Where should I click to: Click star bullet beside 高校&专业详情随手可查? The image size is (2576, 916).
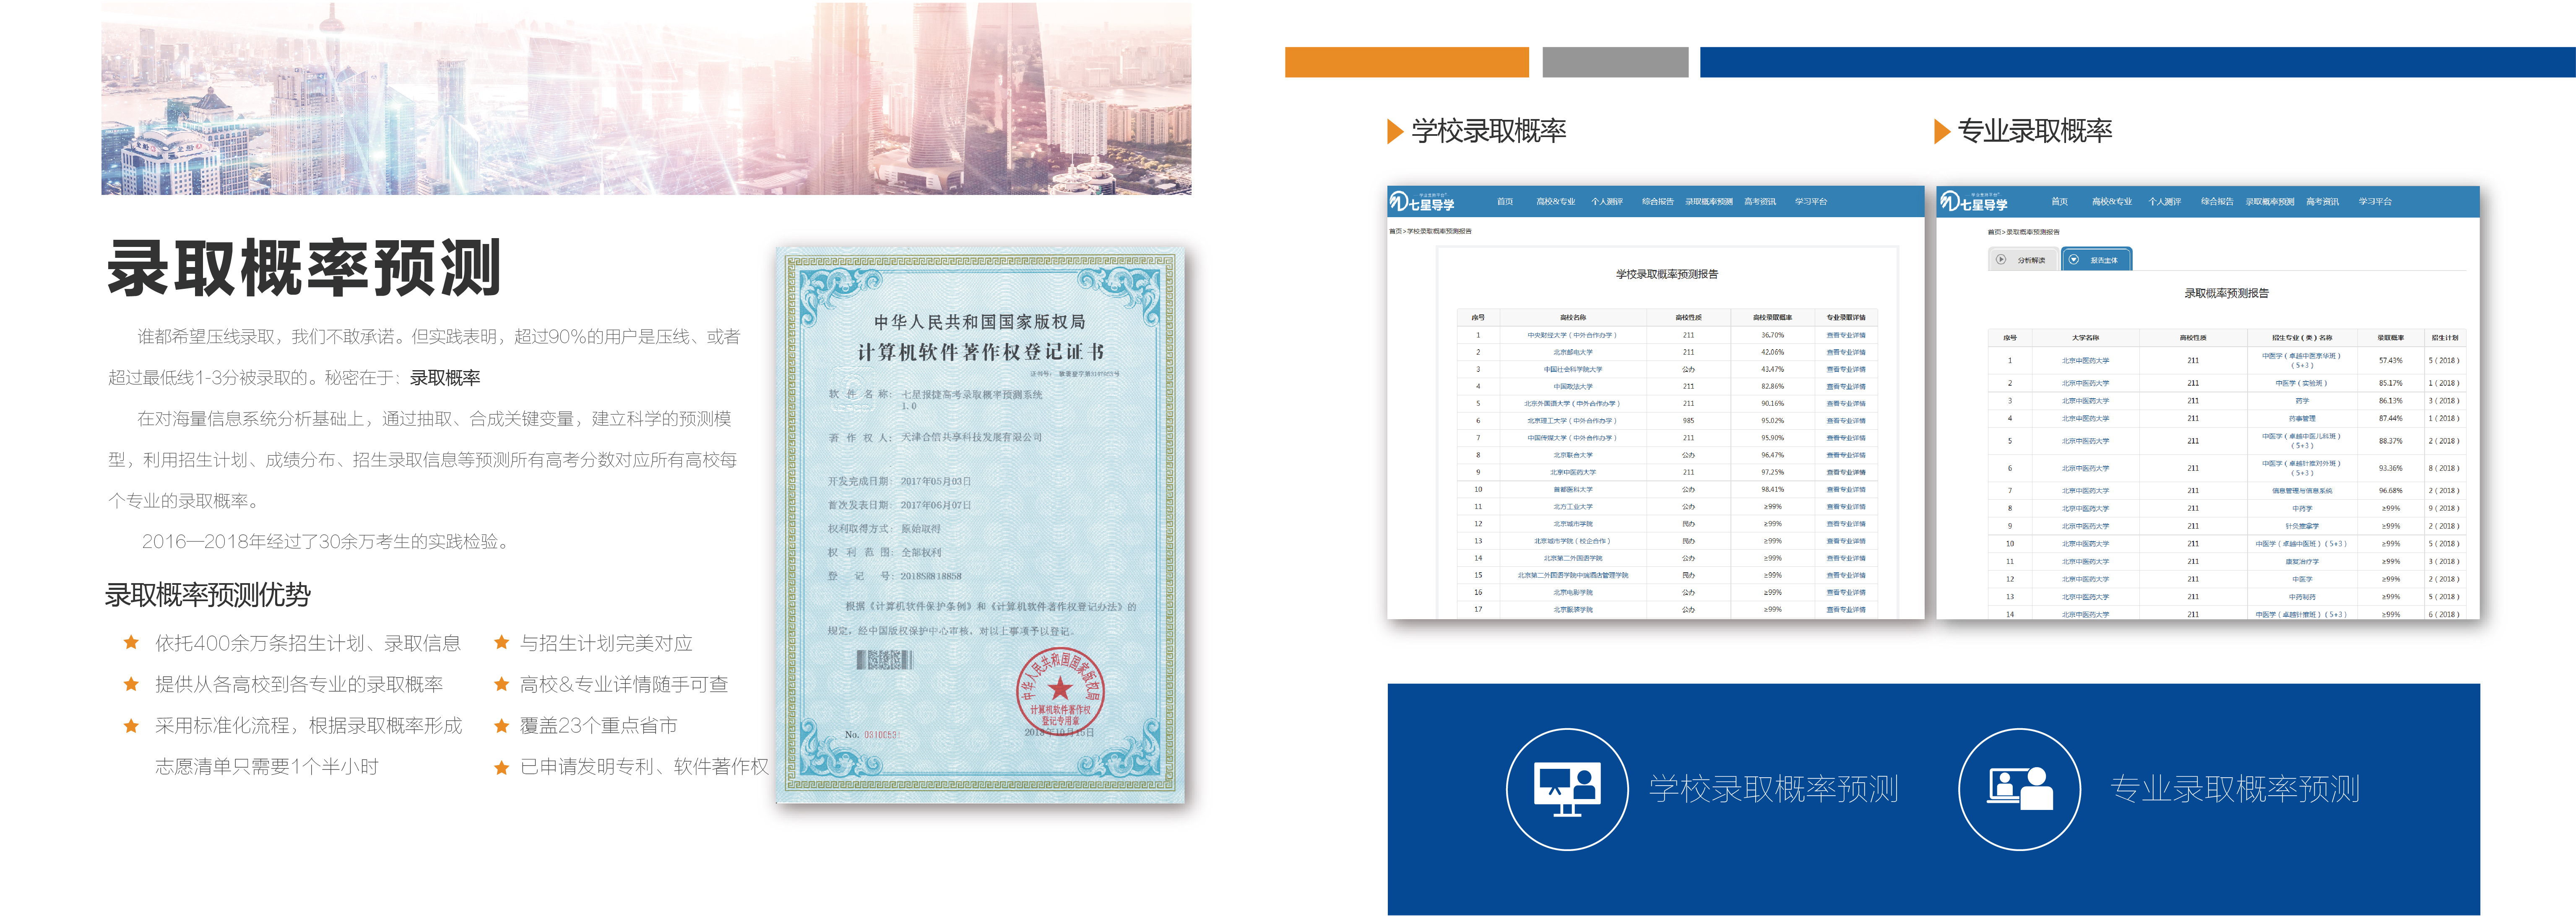click(502, 685)
